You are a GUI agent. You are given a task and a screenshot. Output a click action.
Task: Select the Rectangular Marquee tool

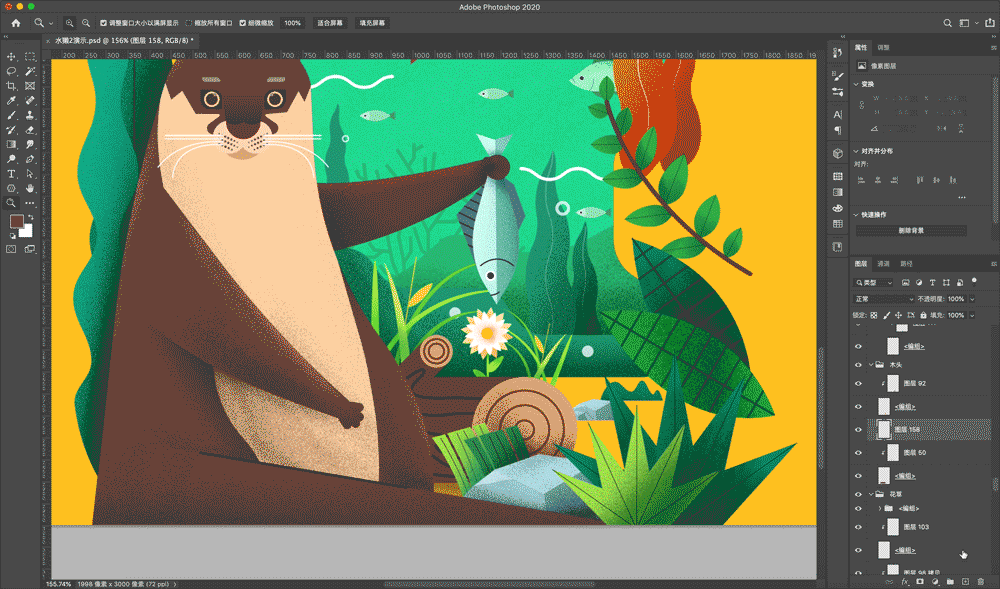pyautogui.click(x=29, y=57)
